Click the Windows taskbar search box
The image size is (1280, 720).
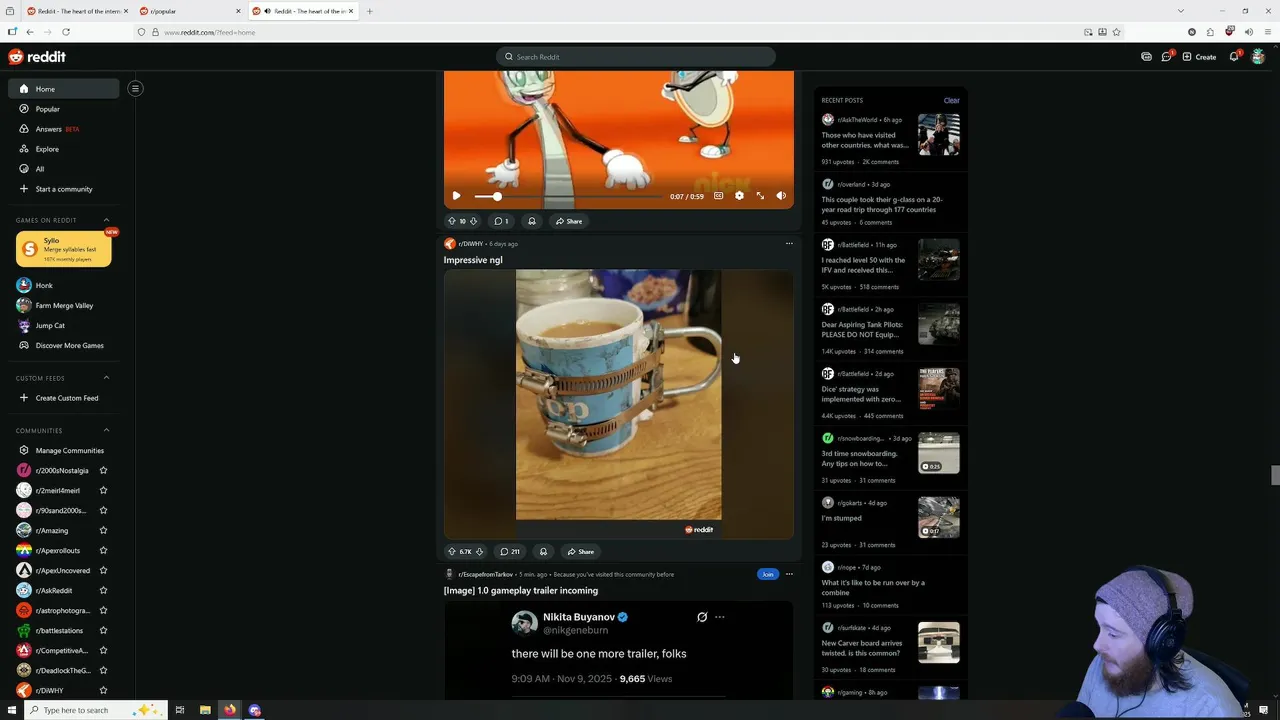pos(94,710)
